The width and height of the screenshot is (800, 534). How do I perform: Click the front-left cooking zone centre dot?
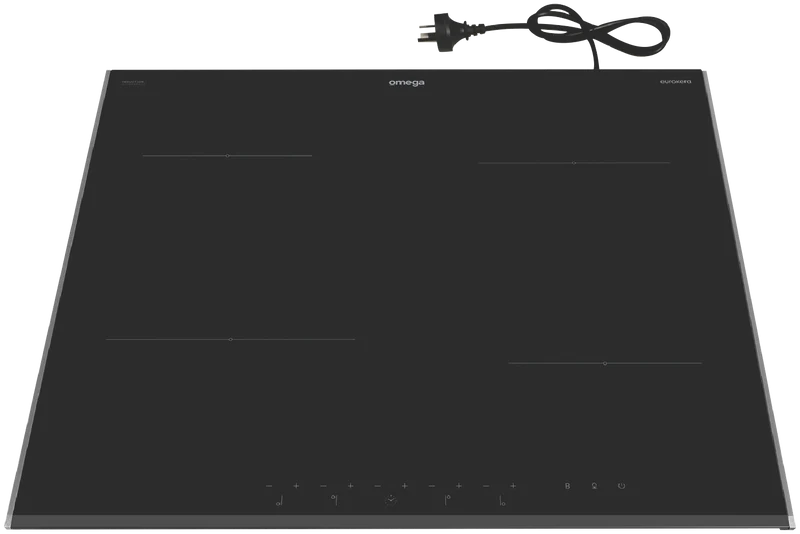click(x=231, y=339)
